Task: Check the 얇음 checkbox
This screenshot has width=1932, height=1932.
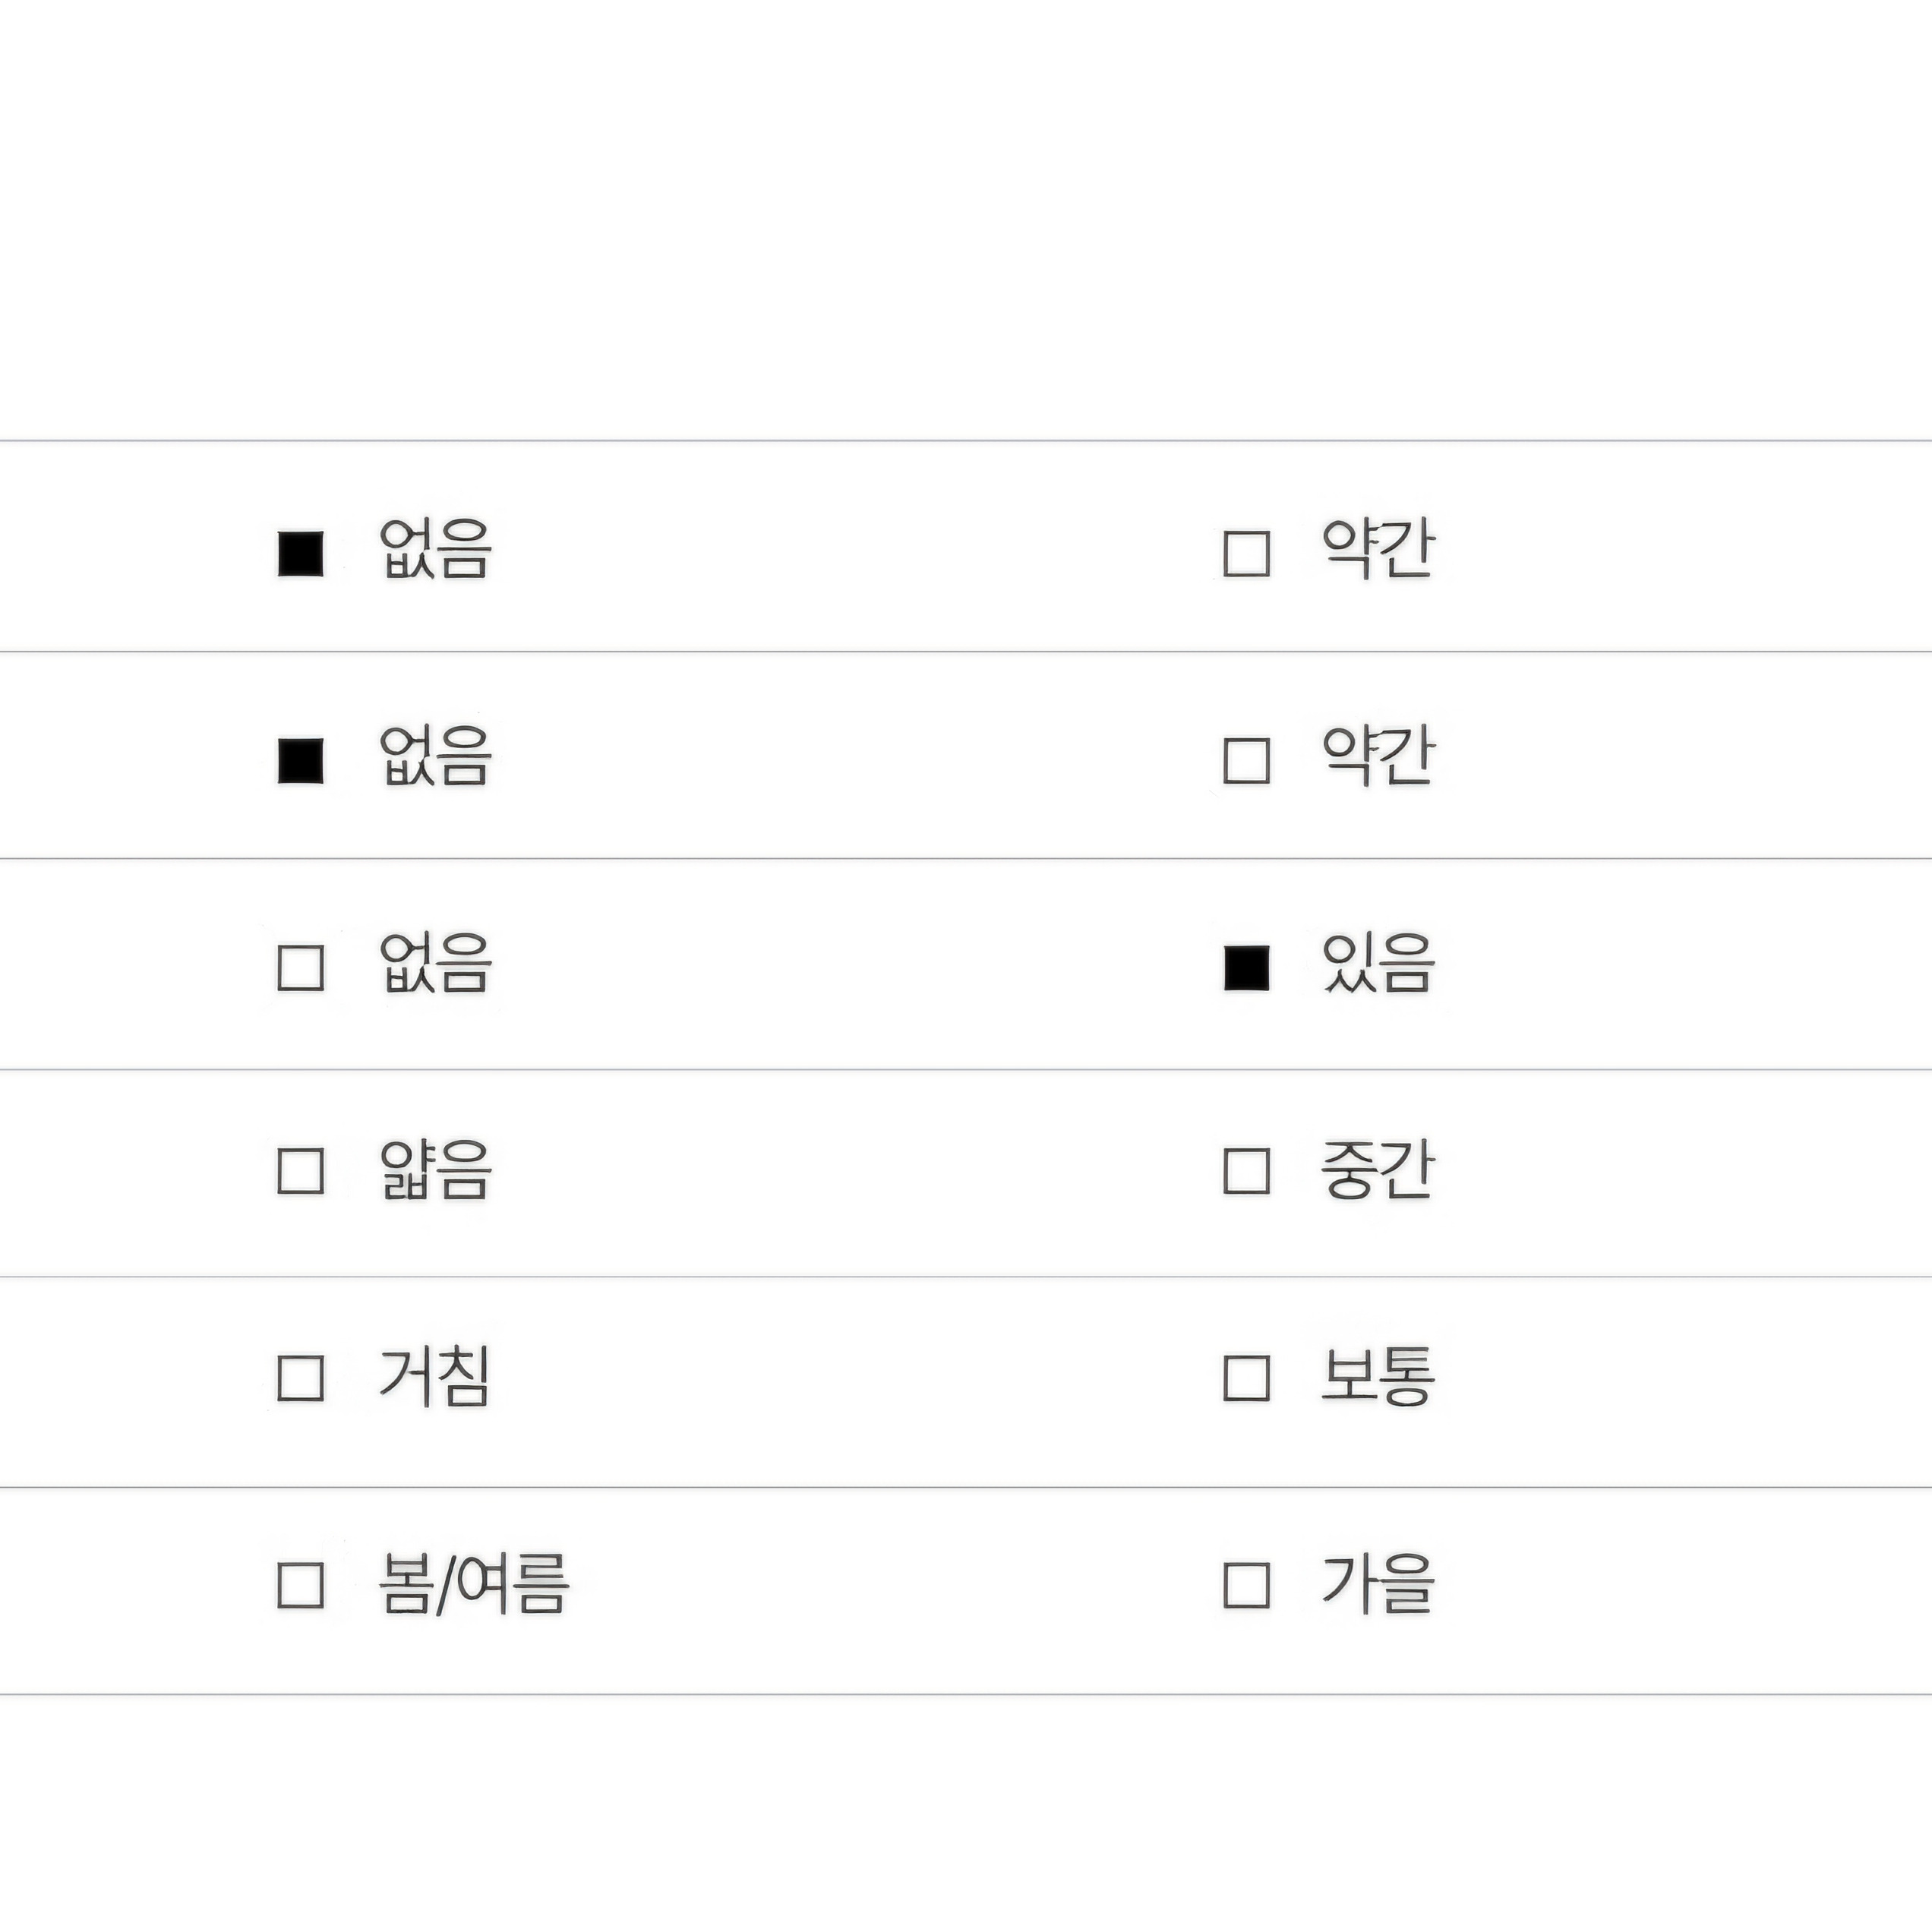Action: point(300,1171)
